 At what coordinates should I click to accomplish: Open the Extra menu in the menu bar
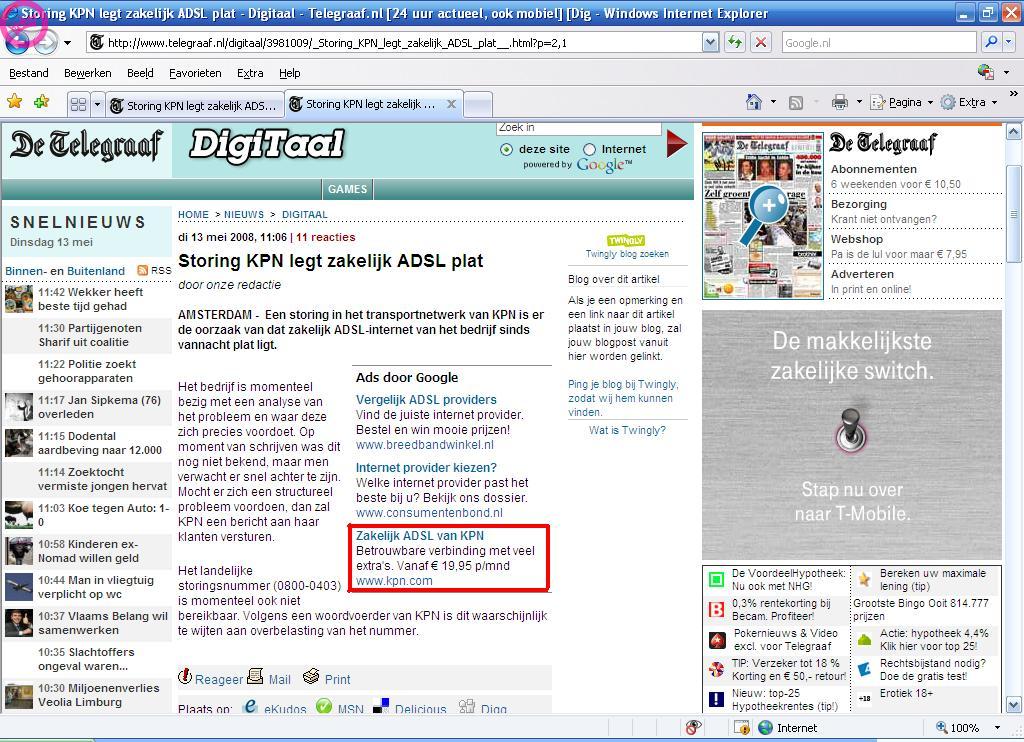(250, 73)
